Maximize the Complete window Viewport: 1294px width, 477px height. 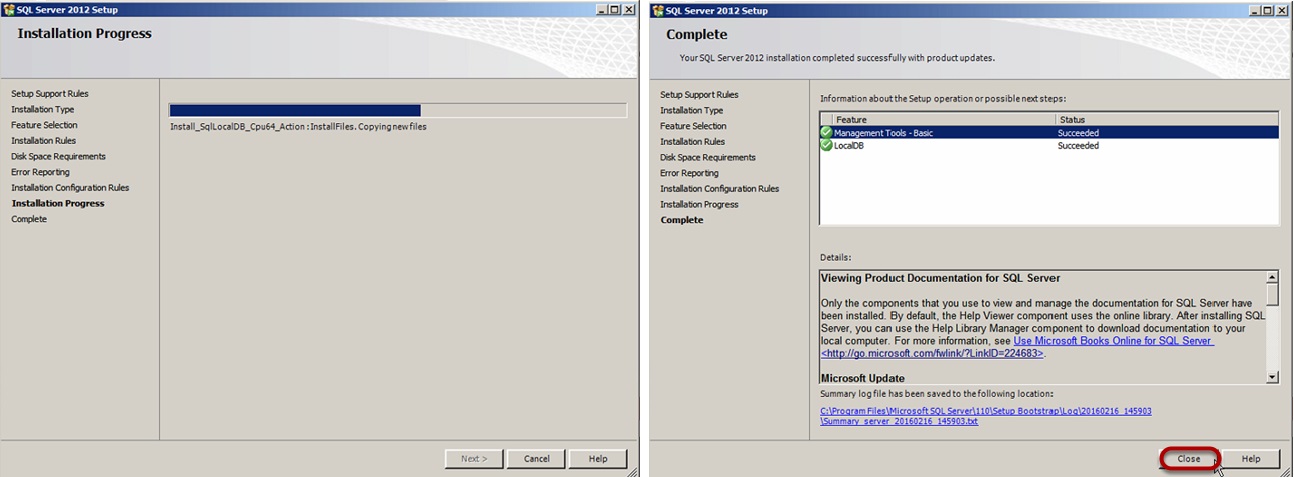[1267, 10]
